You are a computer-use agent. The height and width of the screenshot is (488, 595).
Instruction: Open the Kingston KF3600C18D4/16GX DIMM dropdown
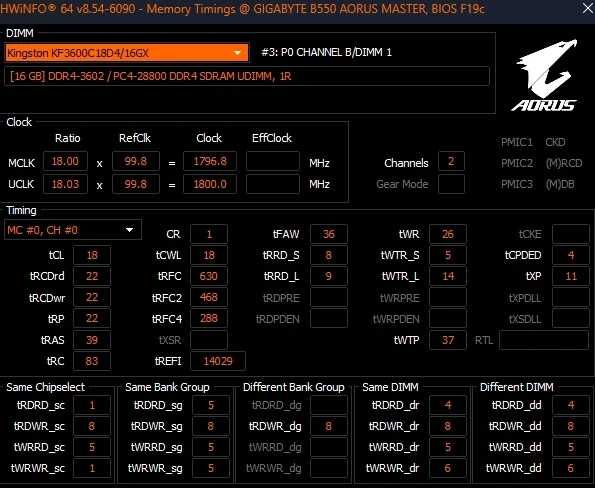coord(127,52)
